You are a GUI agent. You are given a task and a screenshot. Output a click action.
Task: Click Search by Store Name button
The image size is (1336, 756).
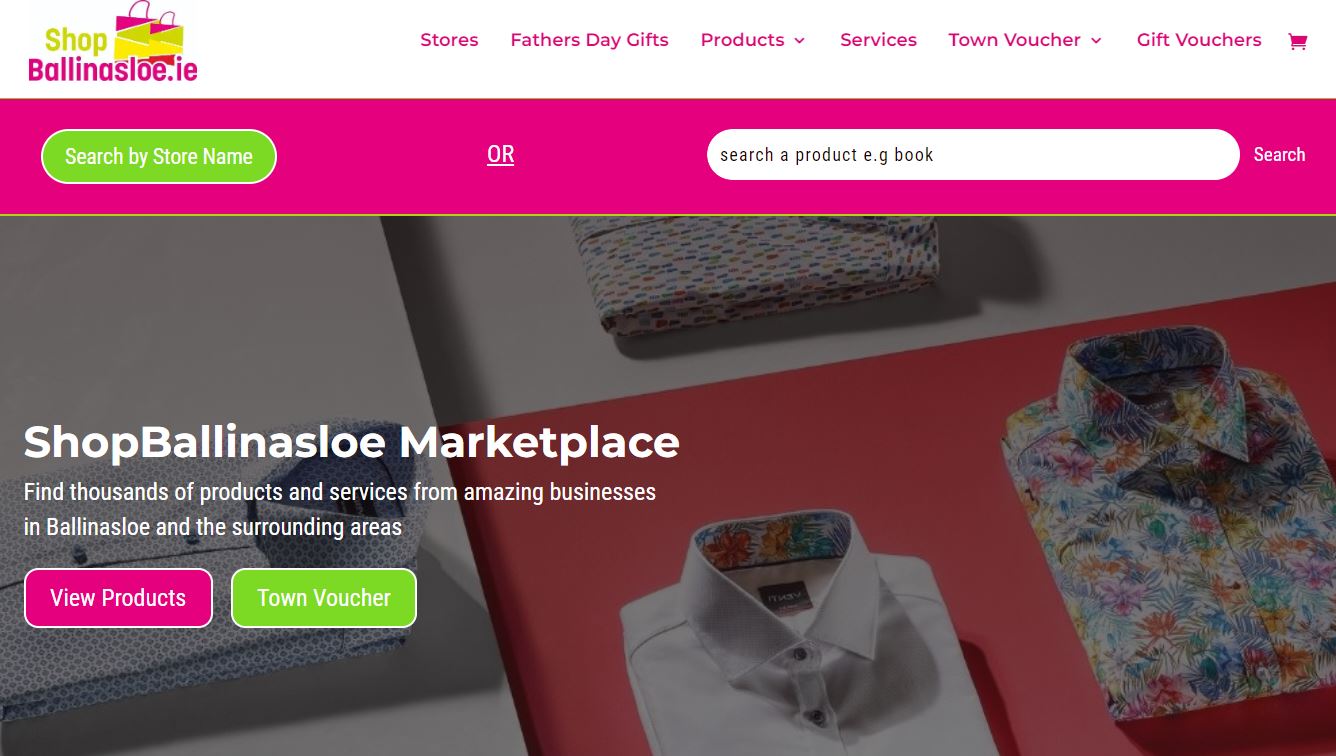(159, 156)
